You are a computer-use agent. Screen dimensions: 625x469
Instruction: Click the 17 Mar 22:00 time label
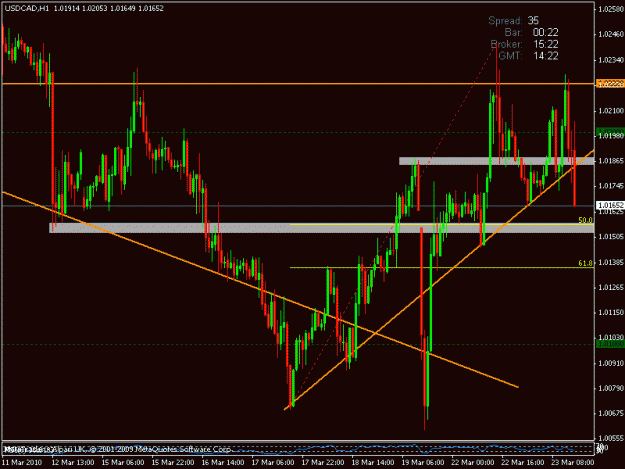coord(323,463)
